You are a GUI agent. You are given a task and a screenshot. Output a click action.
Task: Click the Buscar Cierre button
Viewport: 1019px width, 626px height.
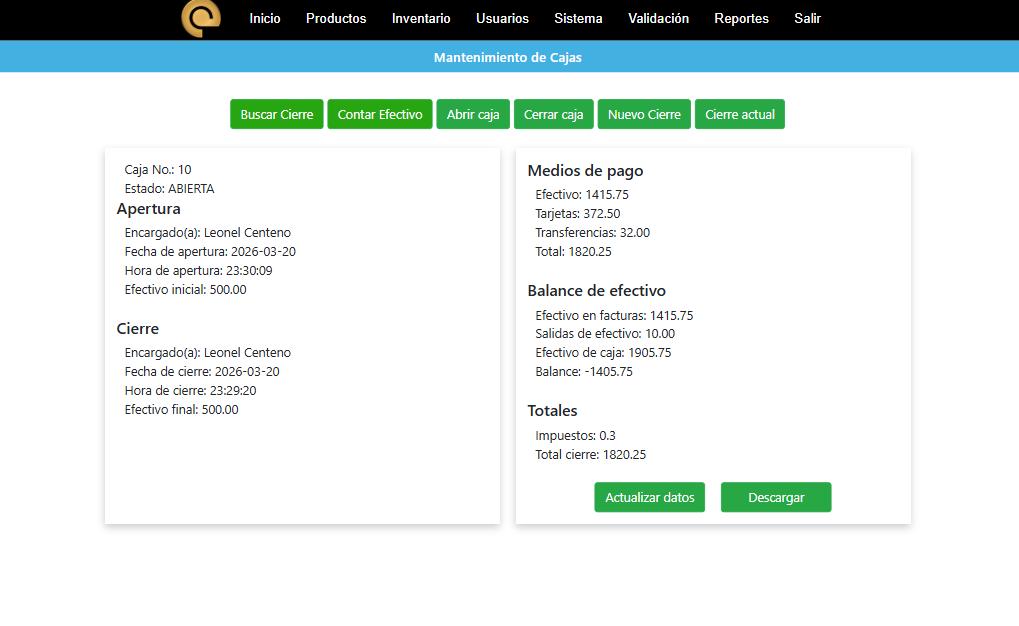[277, 114]
